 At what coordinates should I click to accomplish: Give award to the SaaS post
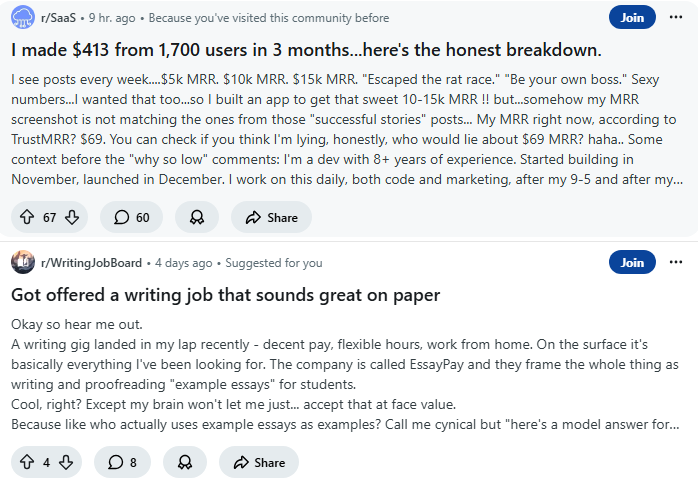point(197,217)
